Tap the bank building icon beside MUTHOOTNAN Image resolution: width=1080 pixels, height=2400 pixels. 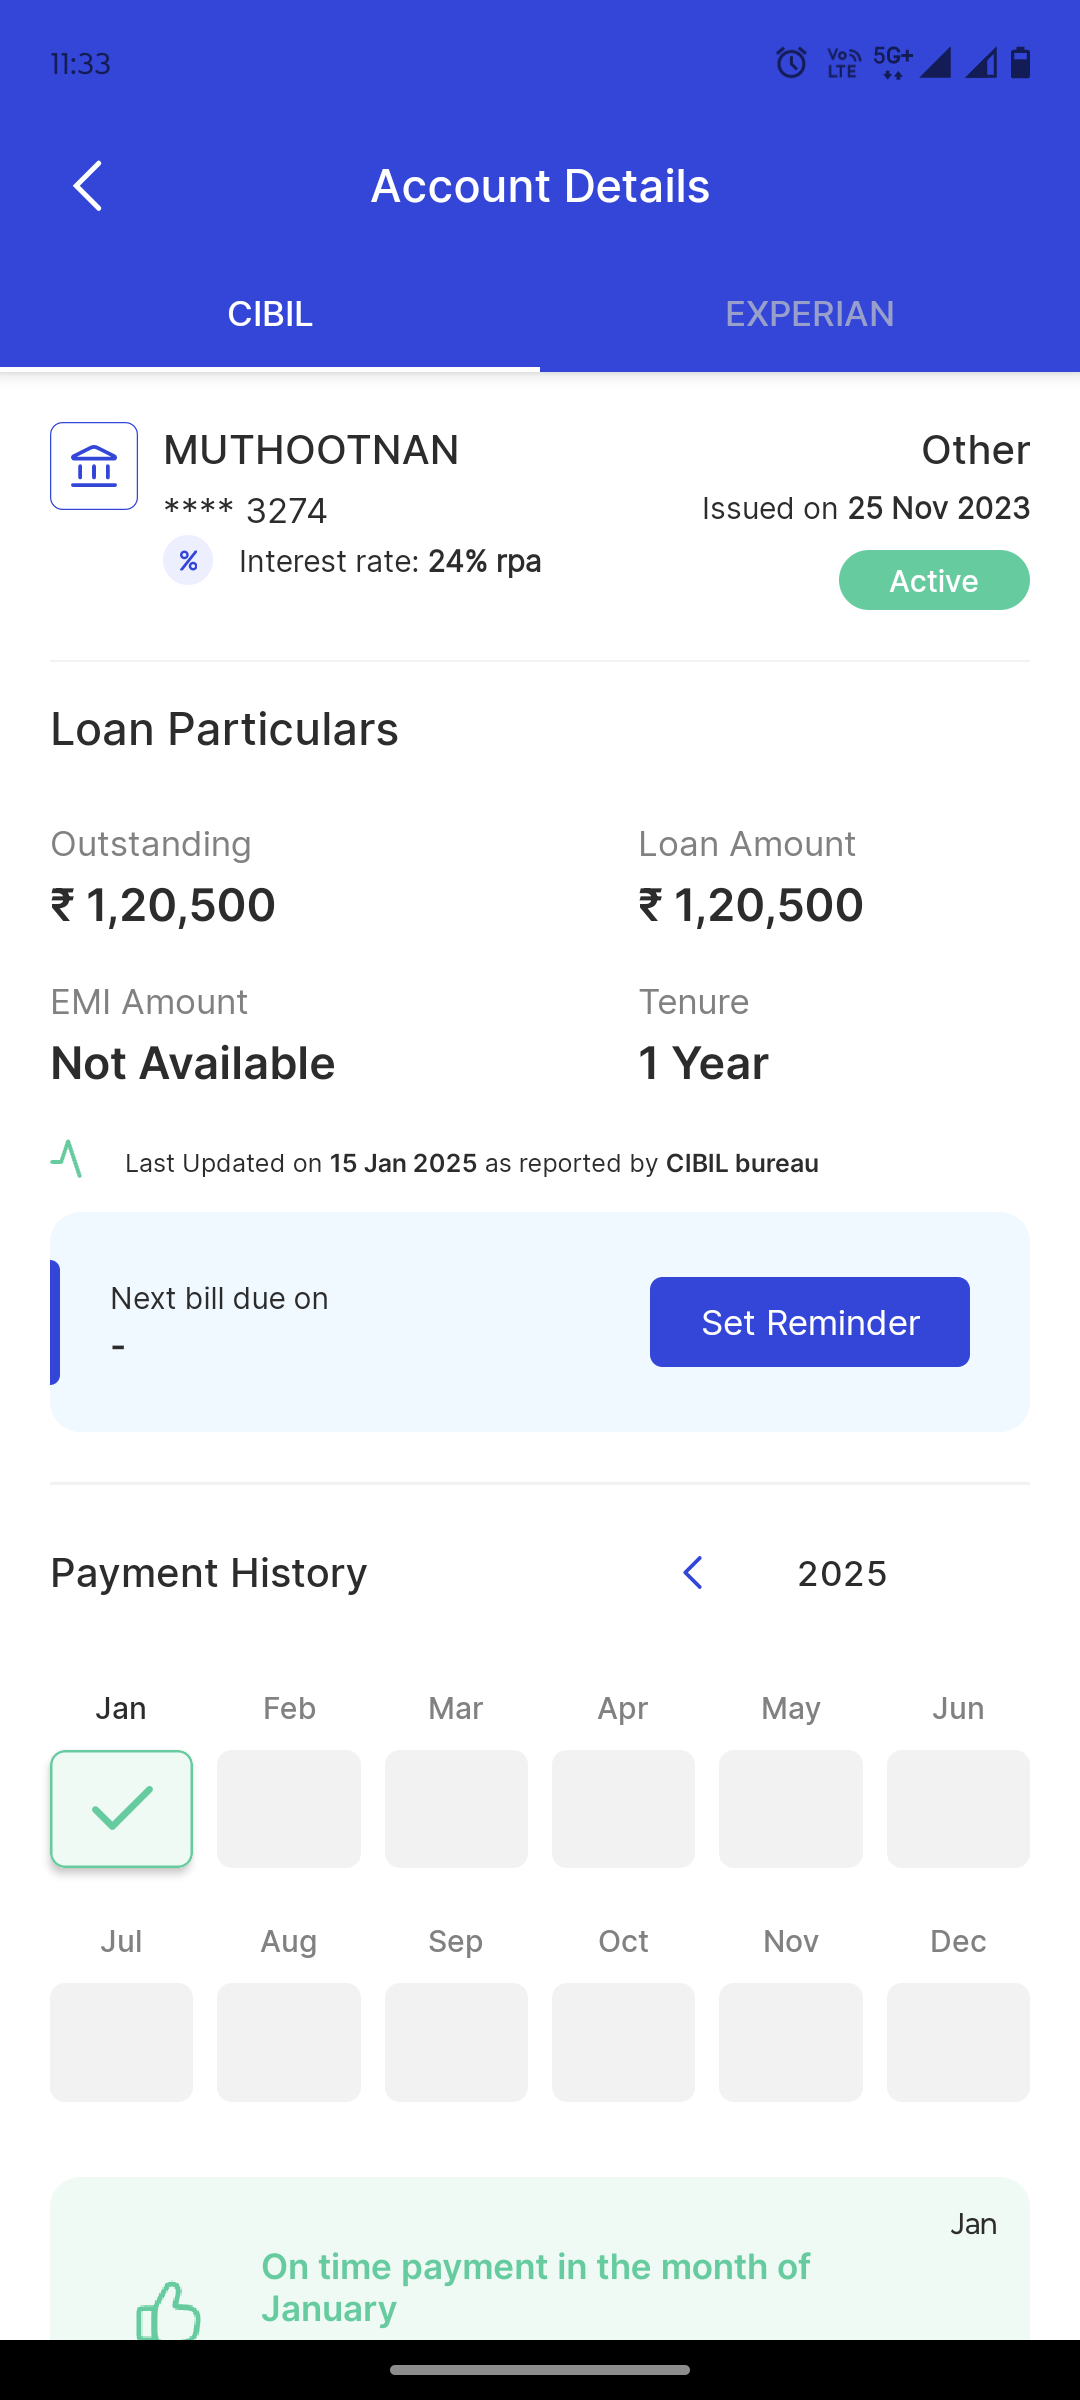pos(94,466)
